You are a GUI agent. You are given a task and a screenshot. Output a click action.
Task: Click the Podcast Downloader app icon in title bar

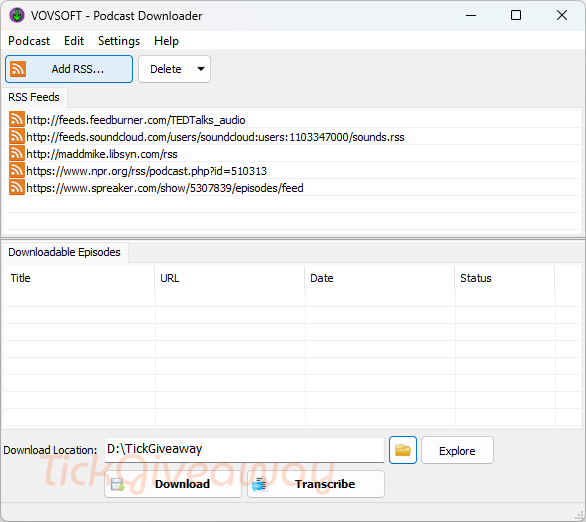tap(17, 15)
